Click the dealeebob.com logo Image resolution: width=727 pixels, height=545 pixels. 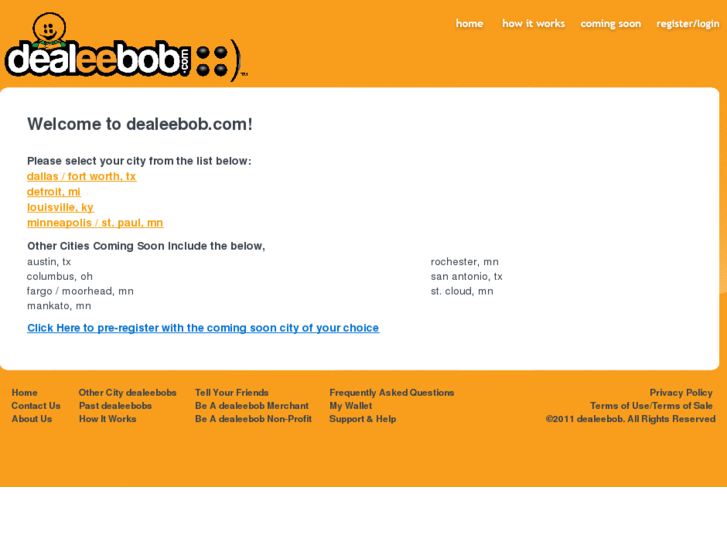pos(126,47)
